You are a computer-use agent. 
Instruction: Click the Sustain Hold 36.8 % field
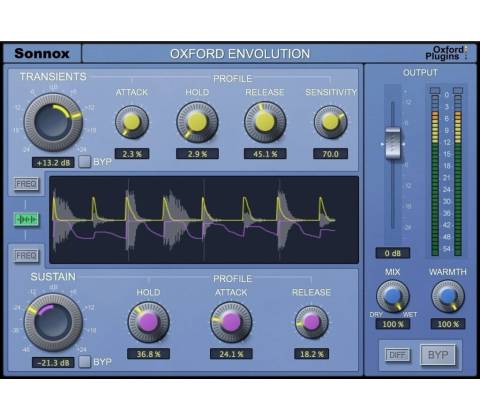148,354
